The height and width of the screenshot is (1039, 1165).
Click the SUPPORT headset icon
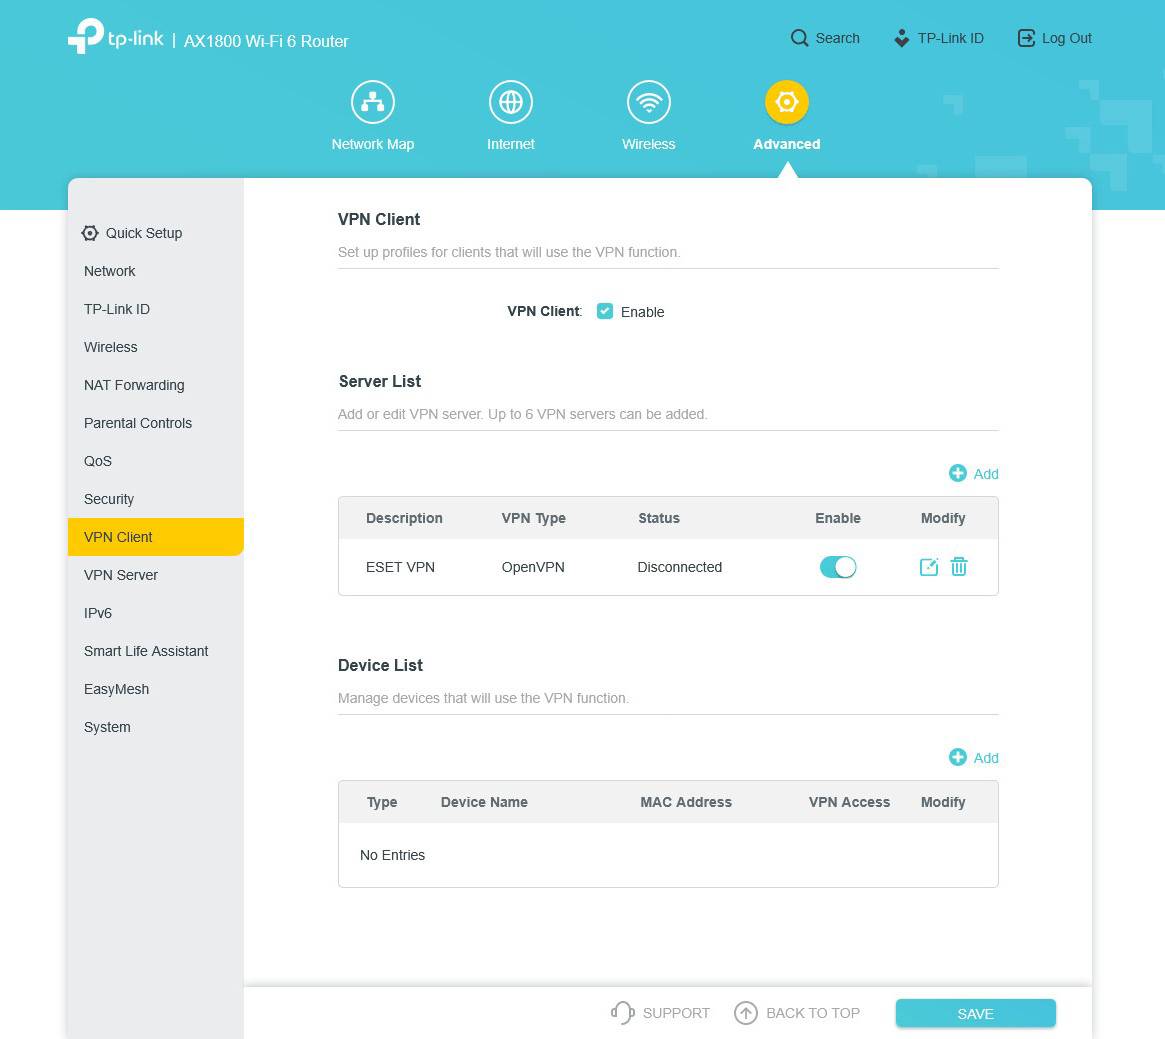click(x=621, y=1013)
